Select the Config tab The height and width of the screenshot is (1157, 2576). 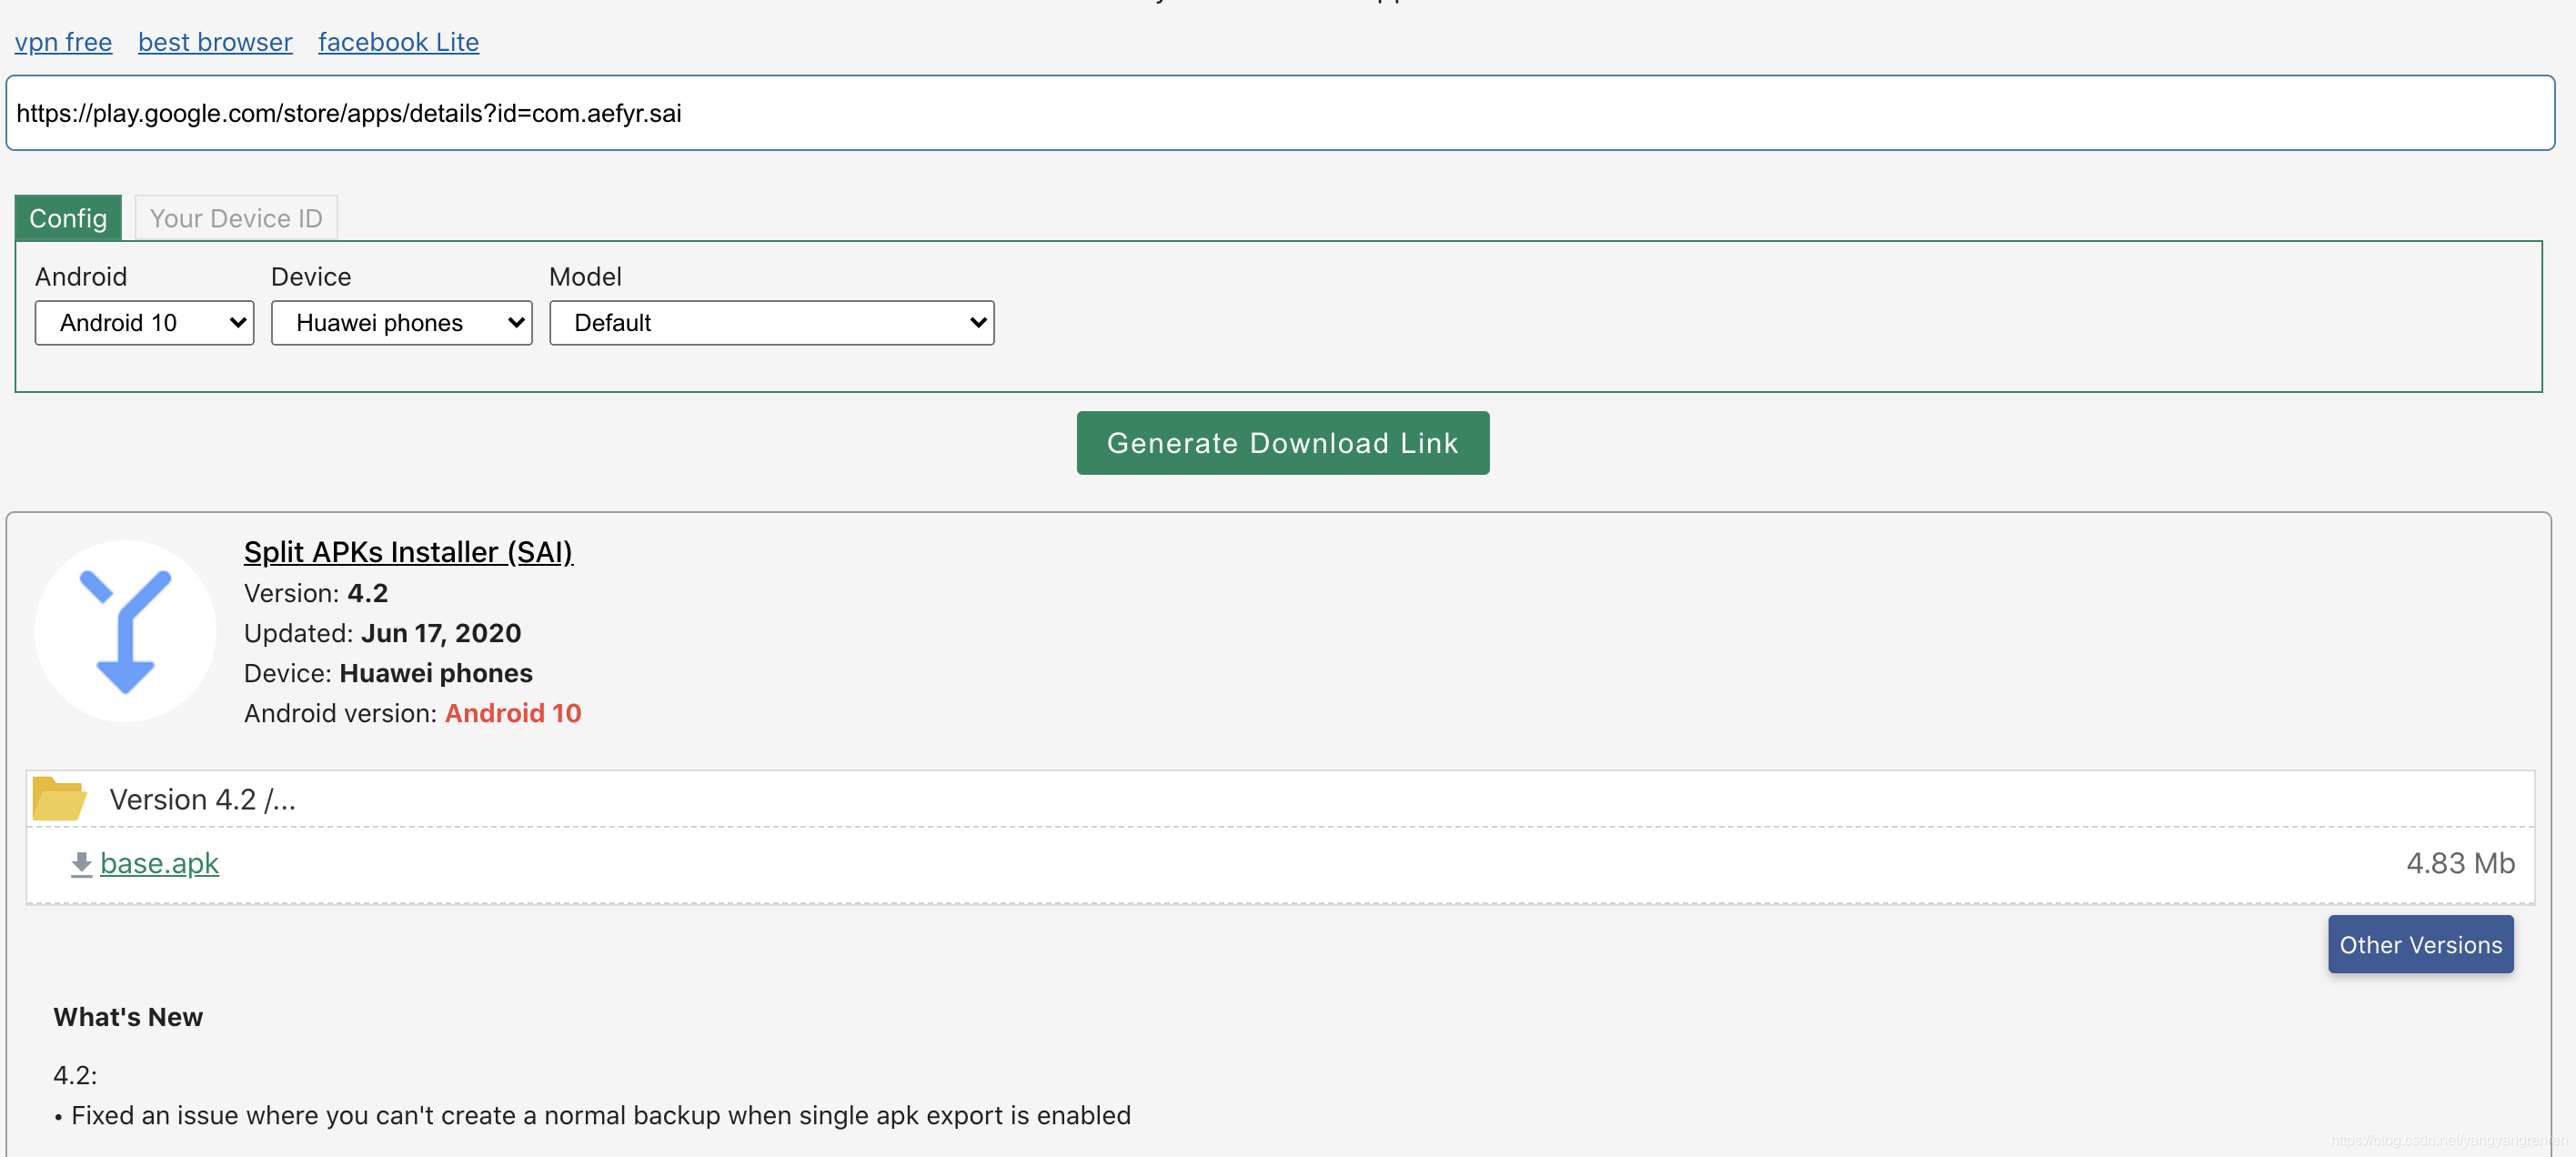(x=67, y=217)
